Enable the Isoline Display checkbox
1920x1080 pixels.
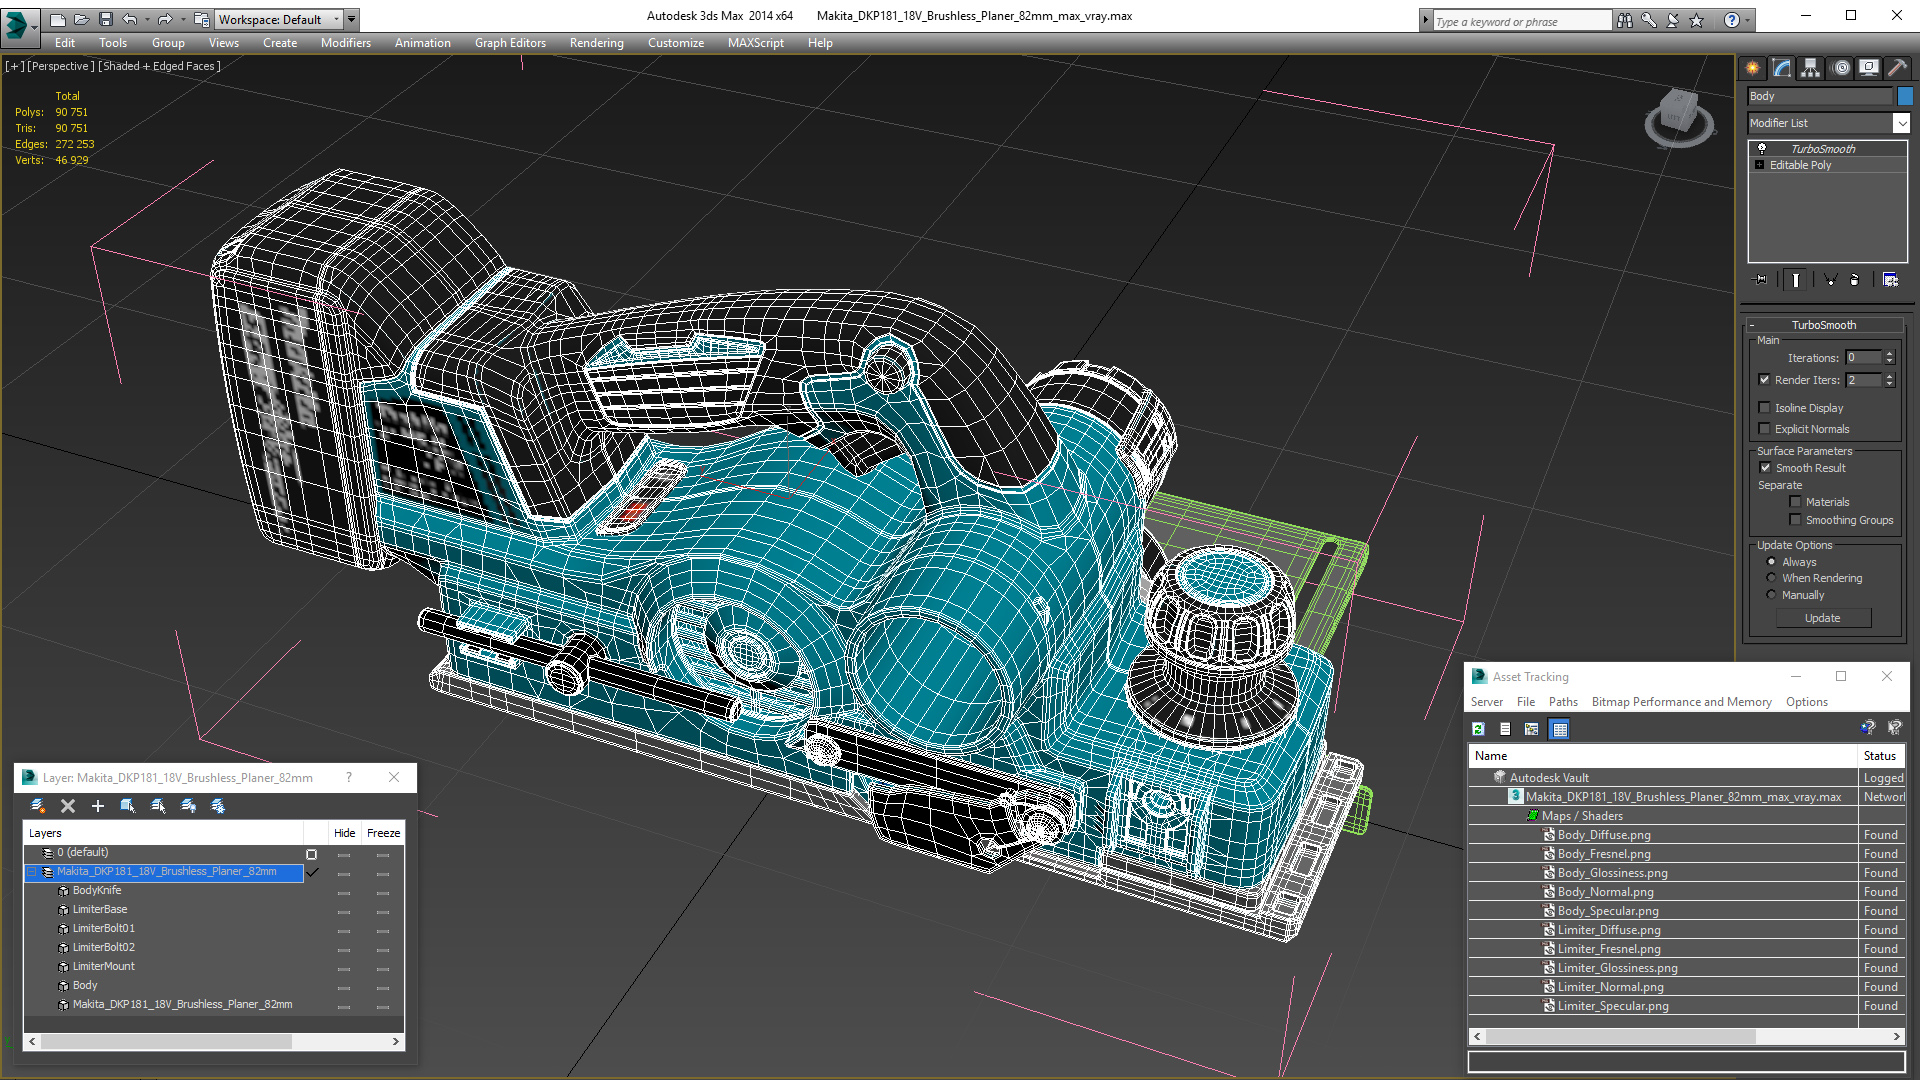(x=1765, y=408)
